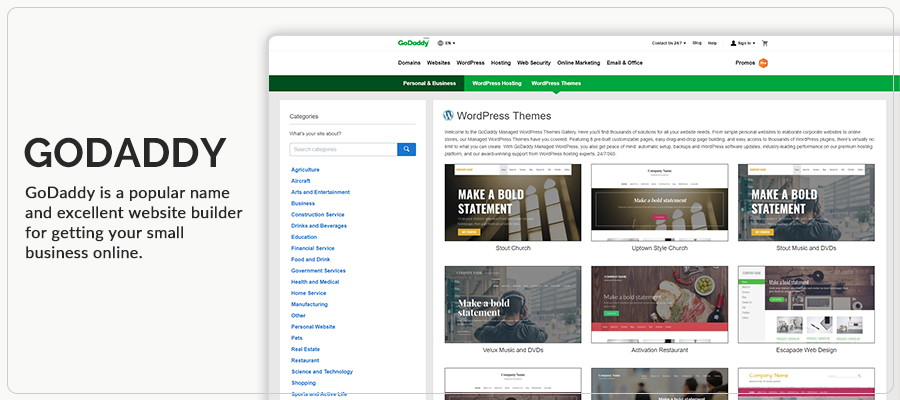Image resolution: width=900 pixels, height=400 pixels.
Task: Click the WordPress logo beside the heading
Action: click(449, 116)
